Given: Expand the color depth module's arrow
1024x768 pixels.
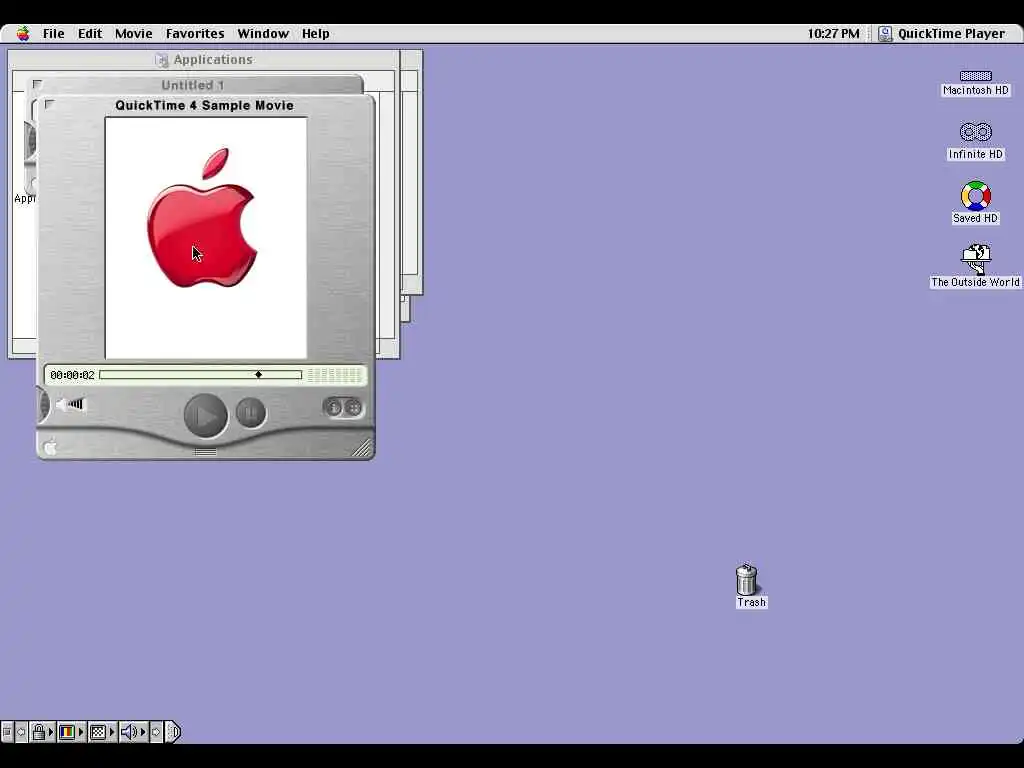Looking at the screenshot, I should tap(81, 732).
